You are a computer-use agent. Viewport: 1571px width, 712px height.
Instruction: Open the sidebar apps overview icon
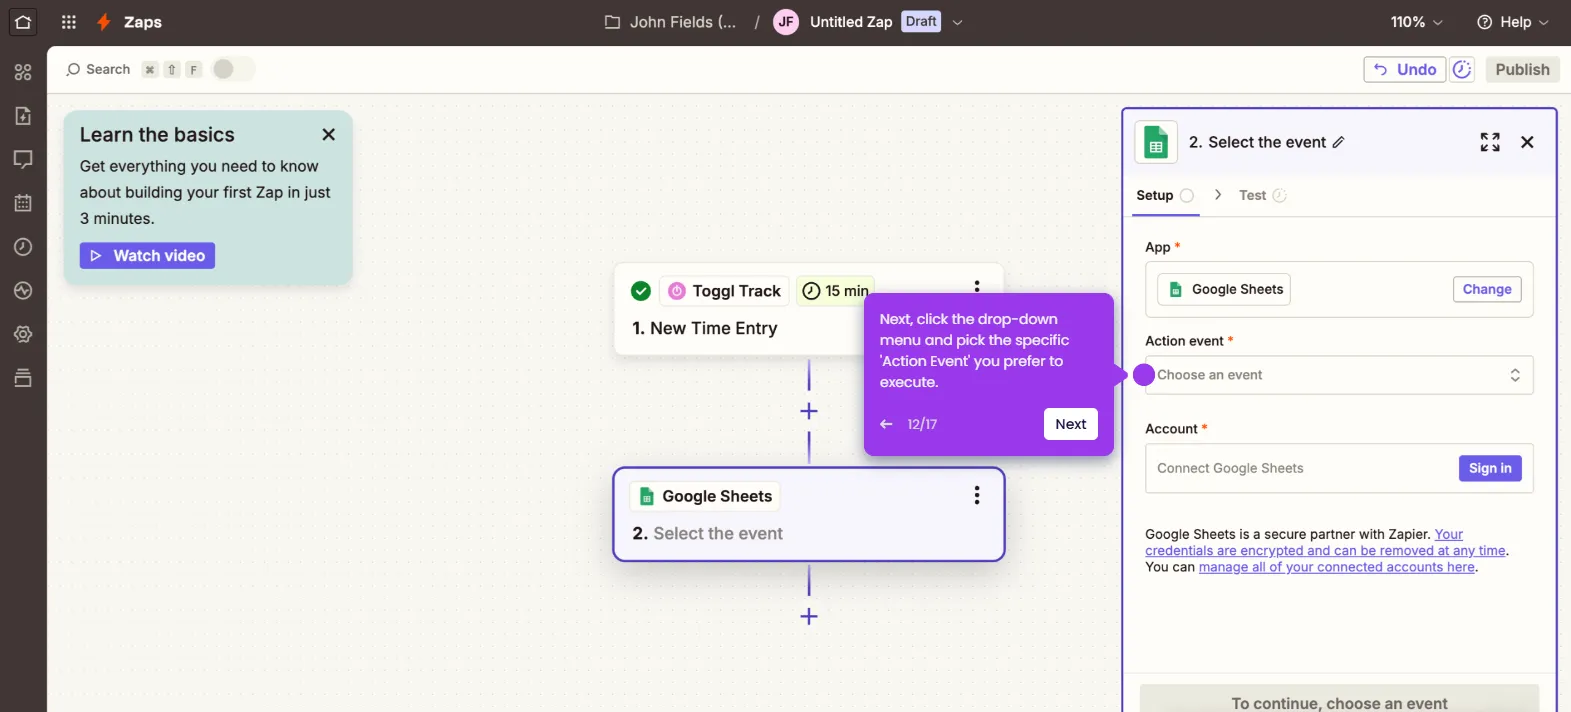[23, 72]
